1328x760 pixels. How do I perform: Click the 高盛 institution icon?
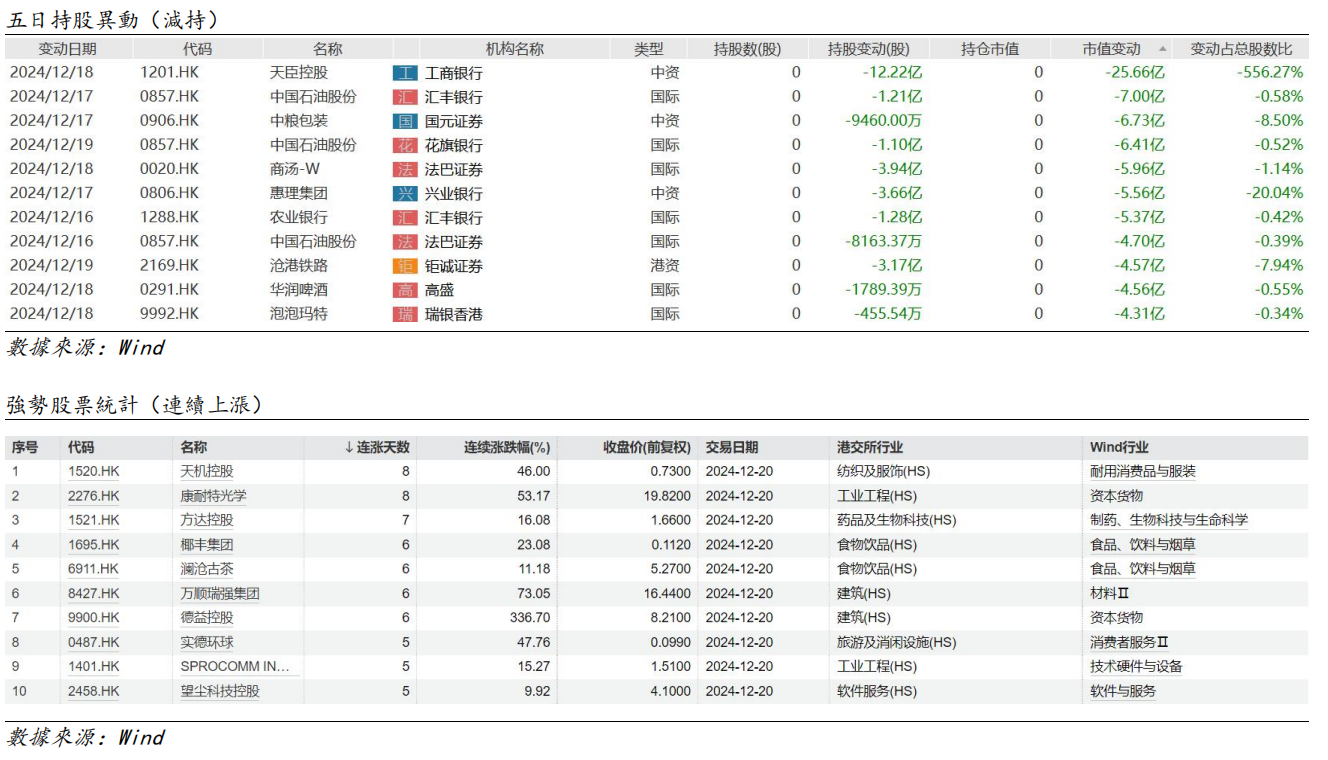[x=404, y=290]
